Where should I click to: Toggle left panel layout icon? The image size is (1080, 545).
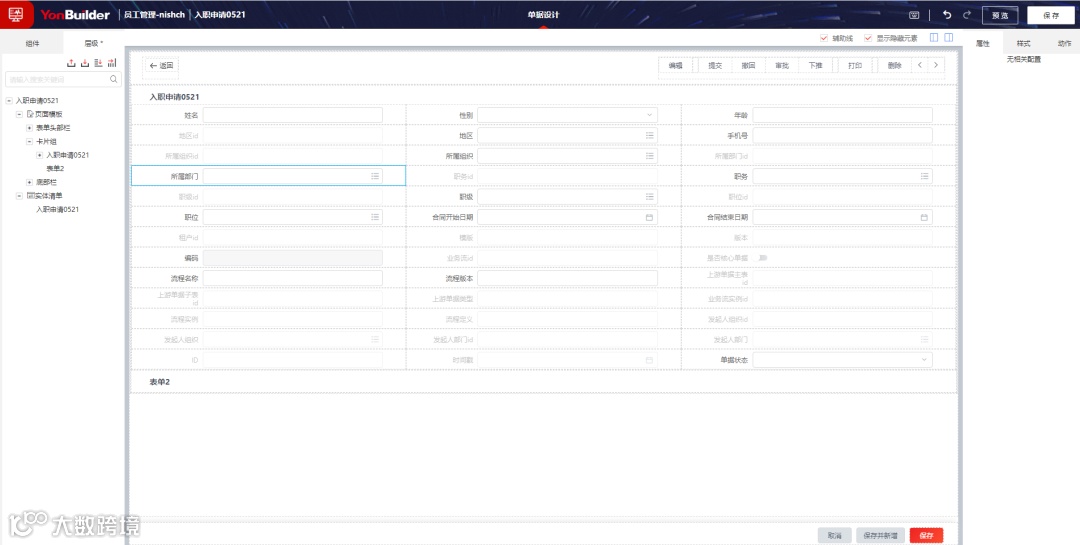[x=934, y=37]
